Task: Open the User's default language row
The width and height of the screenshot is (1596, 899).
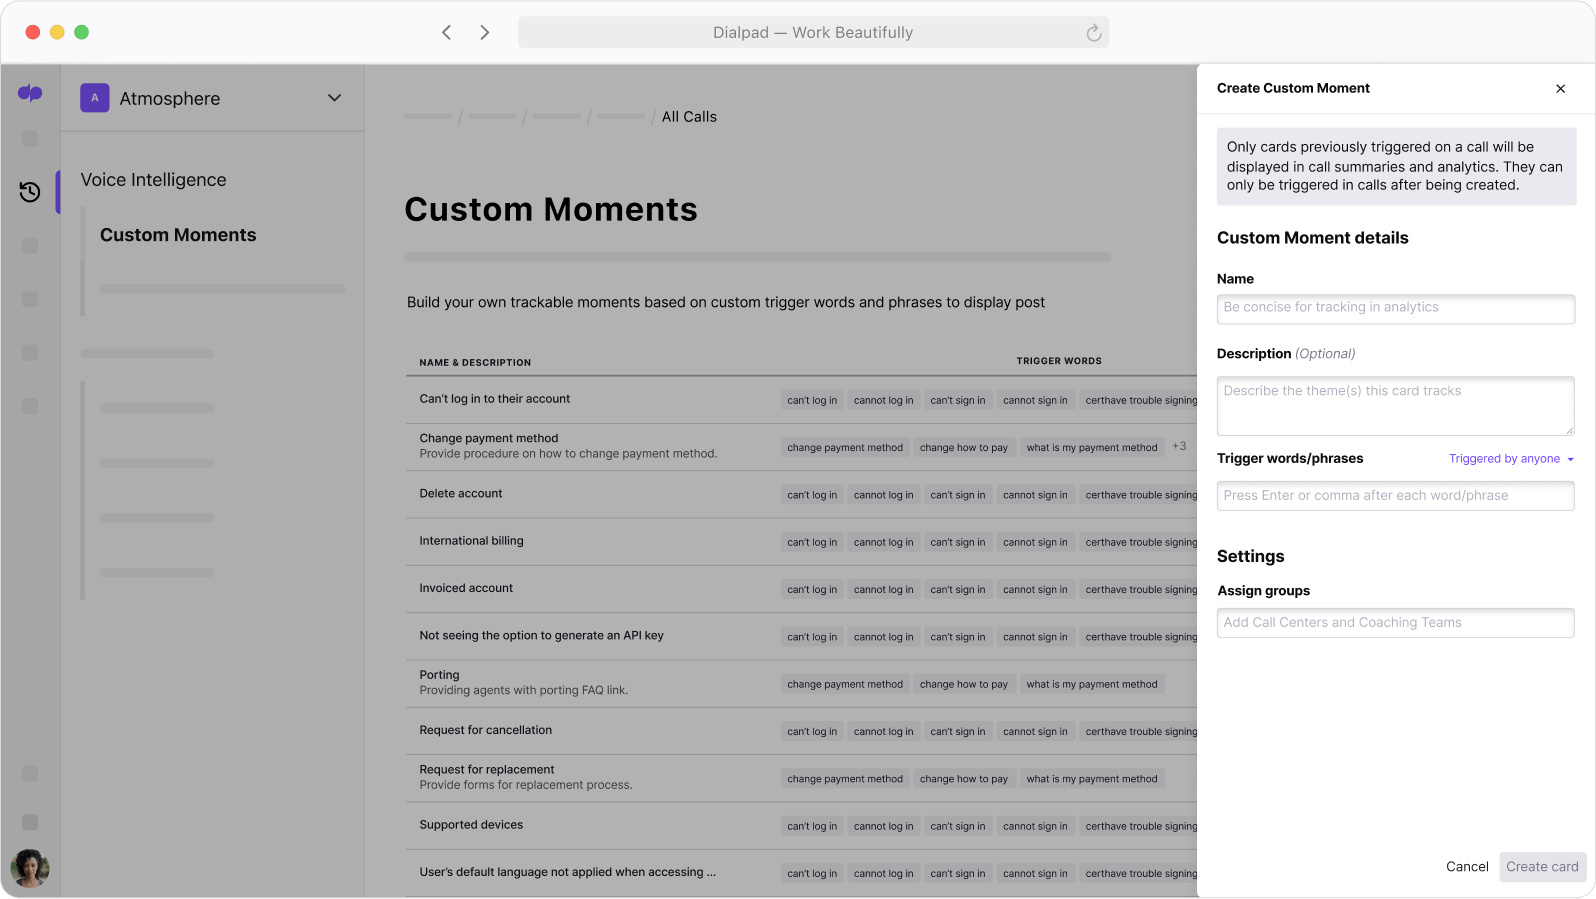Action: (801, 873)
